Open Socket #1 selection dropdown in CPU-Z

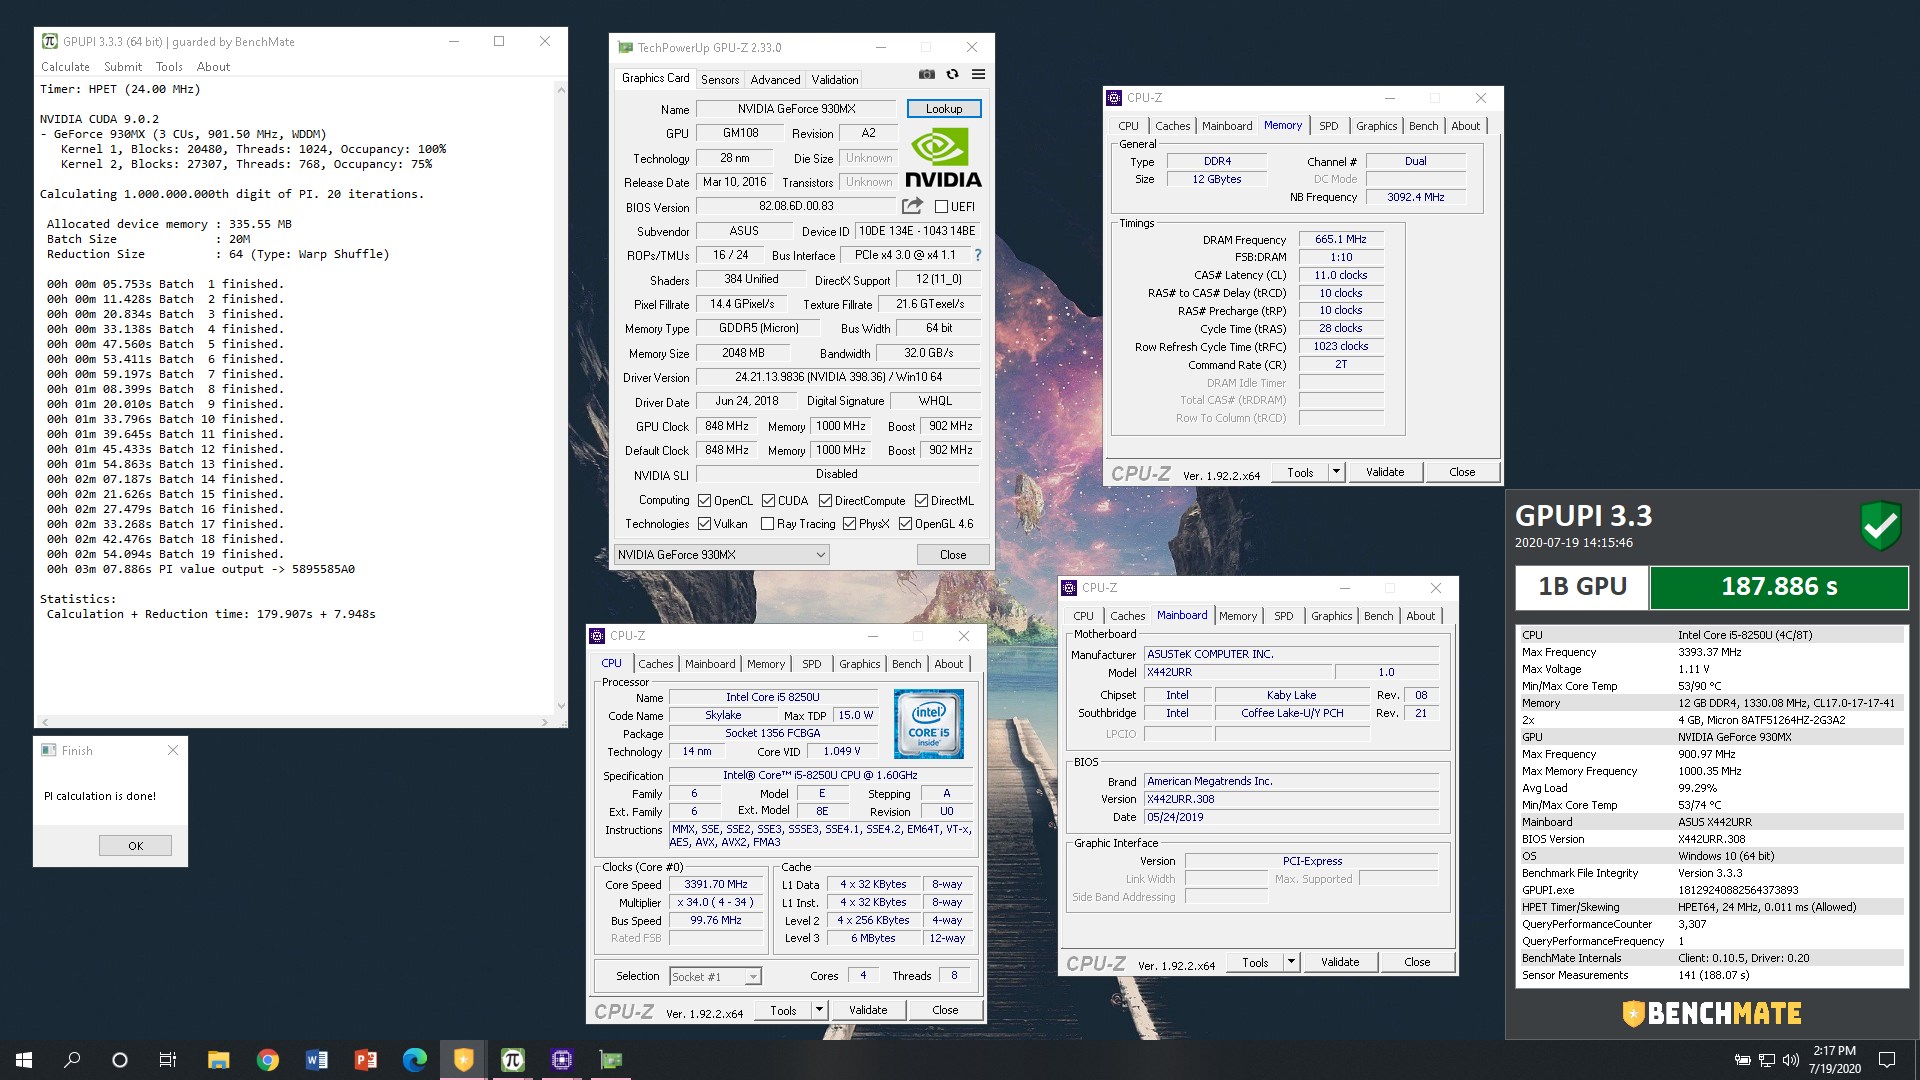(x=715, y=976)
